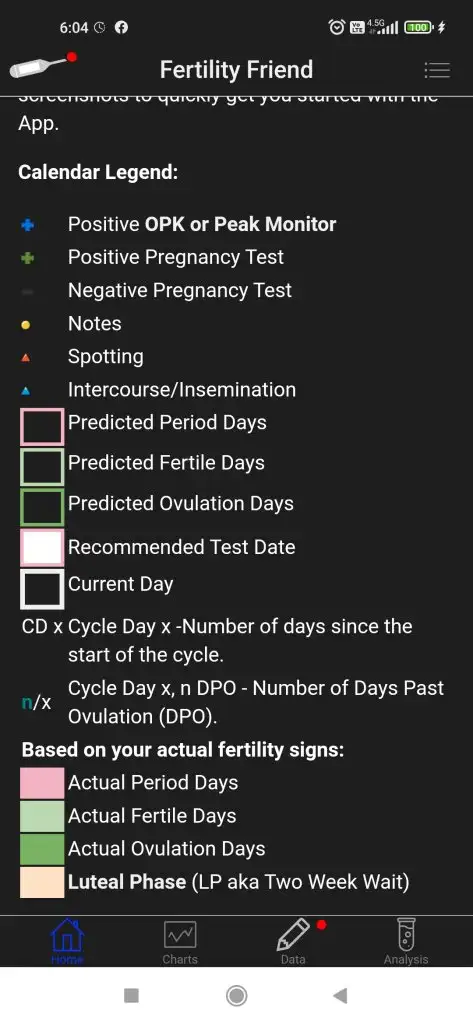Go to the Home tab
This screenshot has height=1024, width=473.
point(67,942)
